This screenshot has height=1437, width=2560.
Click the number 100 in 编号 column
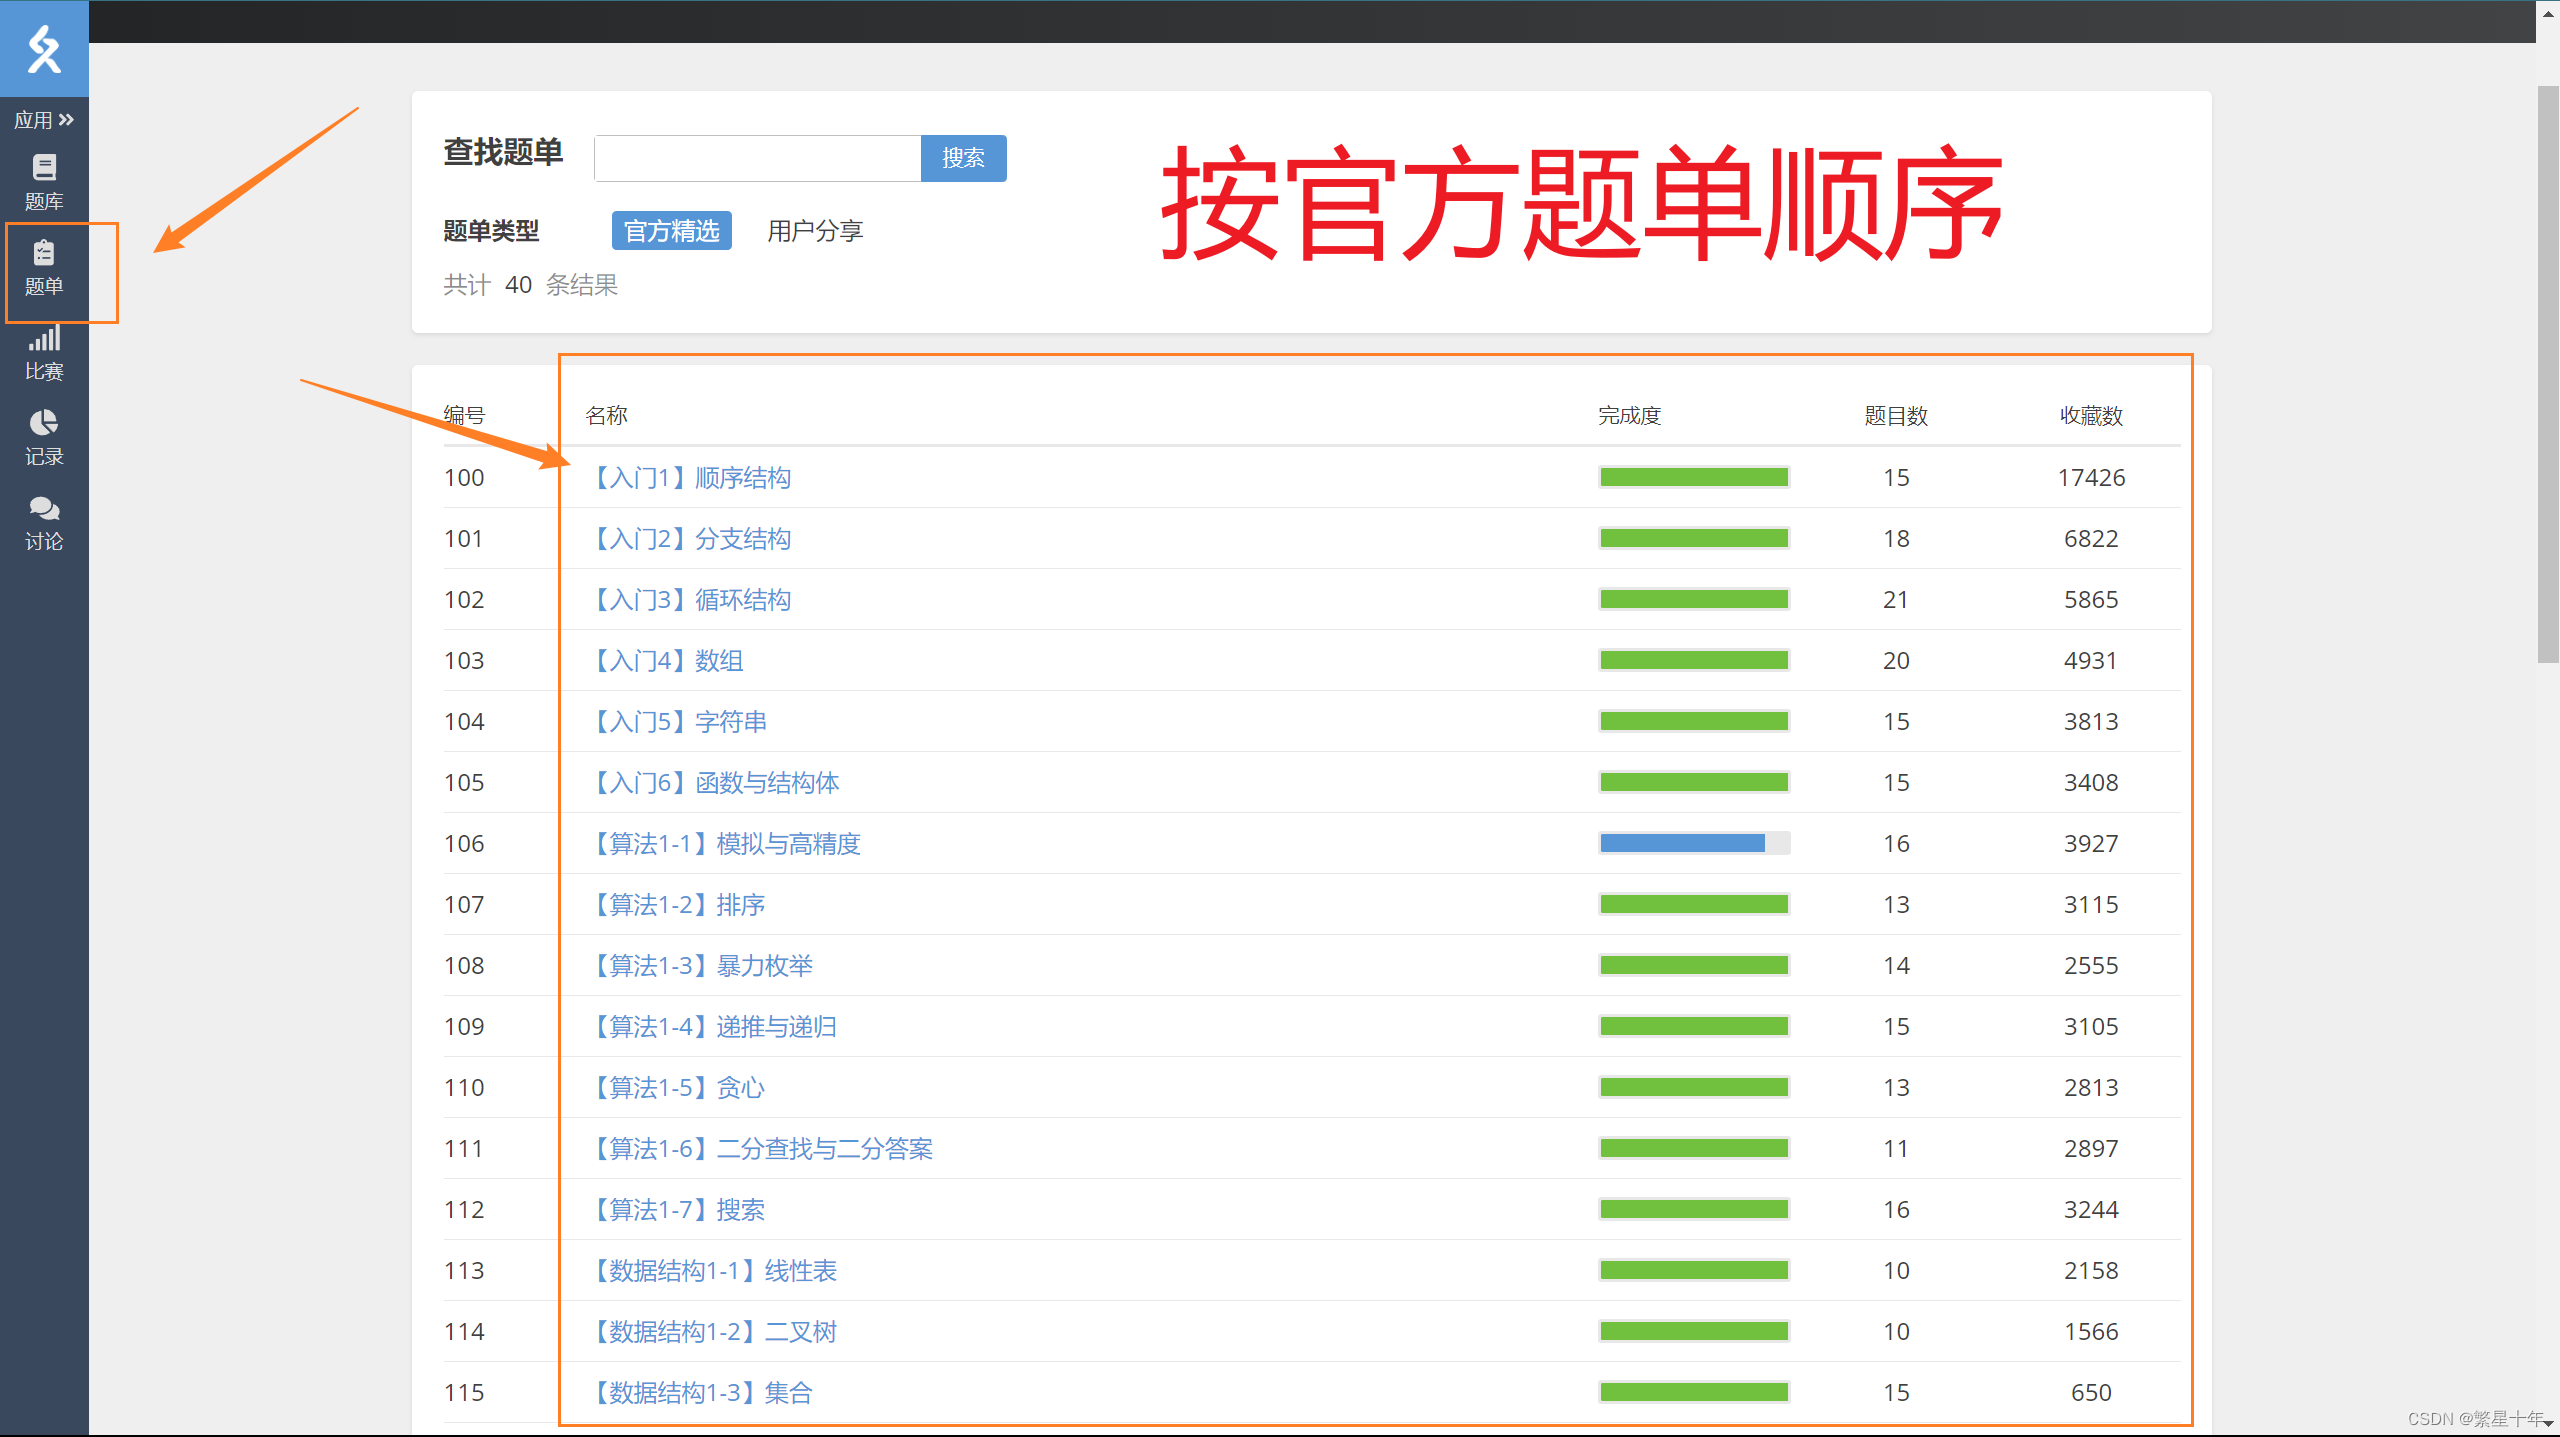click(464, 478)
